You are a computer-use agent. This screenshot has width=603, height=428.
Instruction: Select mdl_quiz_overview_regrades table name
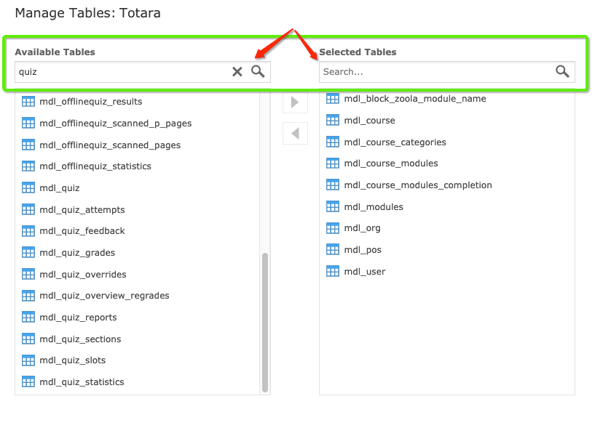(x=104, y=296)
